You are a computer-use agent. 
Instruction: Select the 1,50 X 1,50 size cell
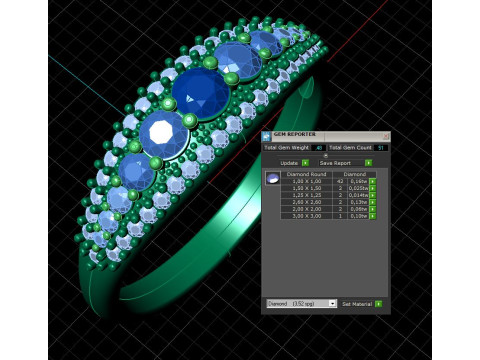point(306,189)
